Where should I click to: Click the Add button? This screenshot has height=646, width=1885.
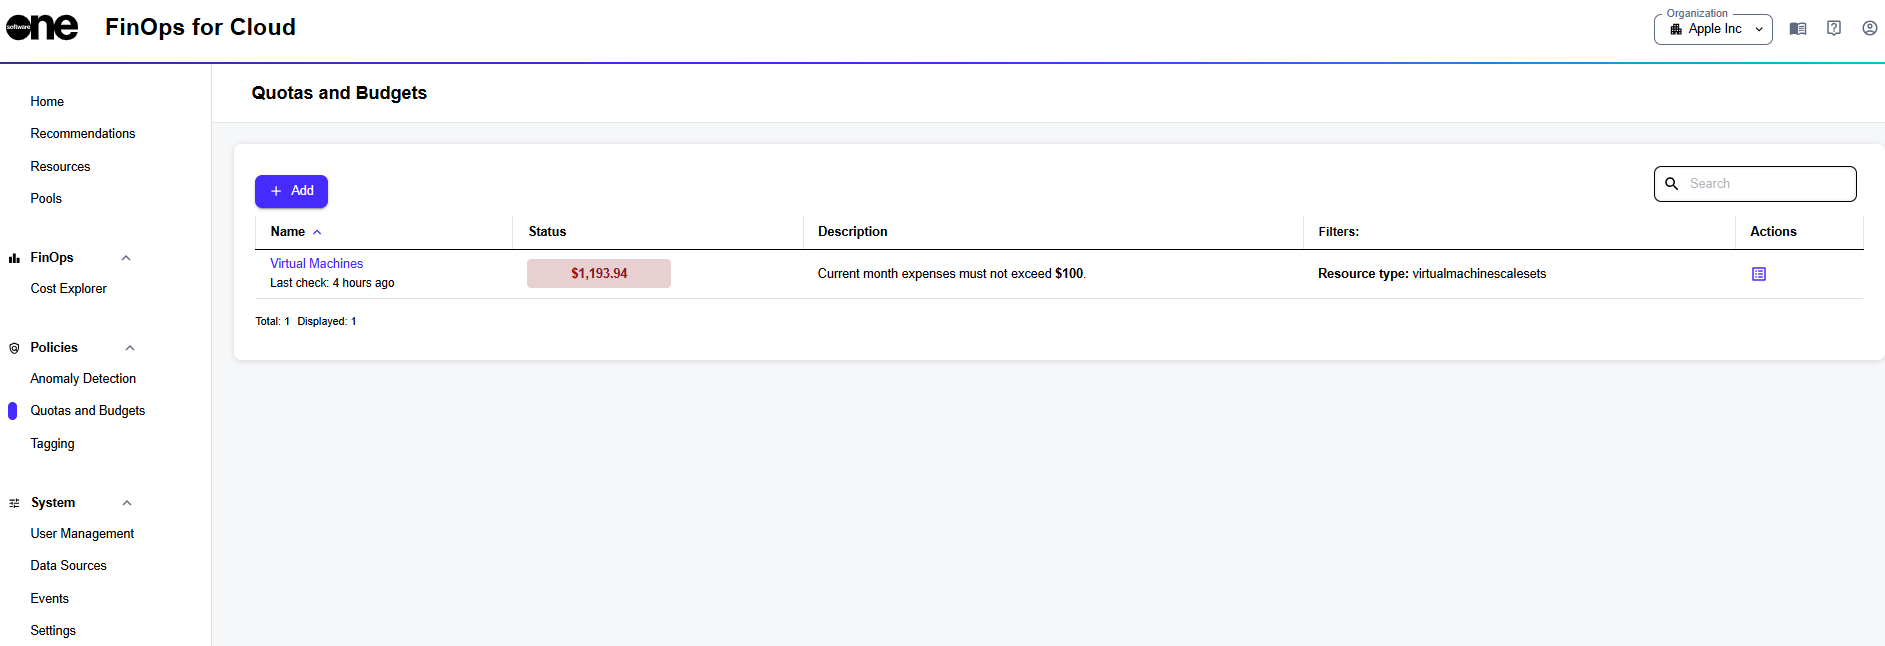coord(291,191)
